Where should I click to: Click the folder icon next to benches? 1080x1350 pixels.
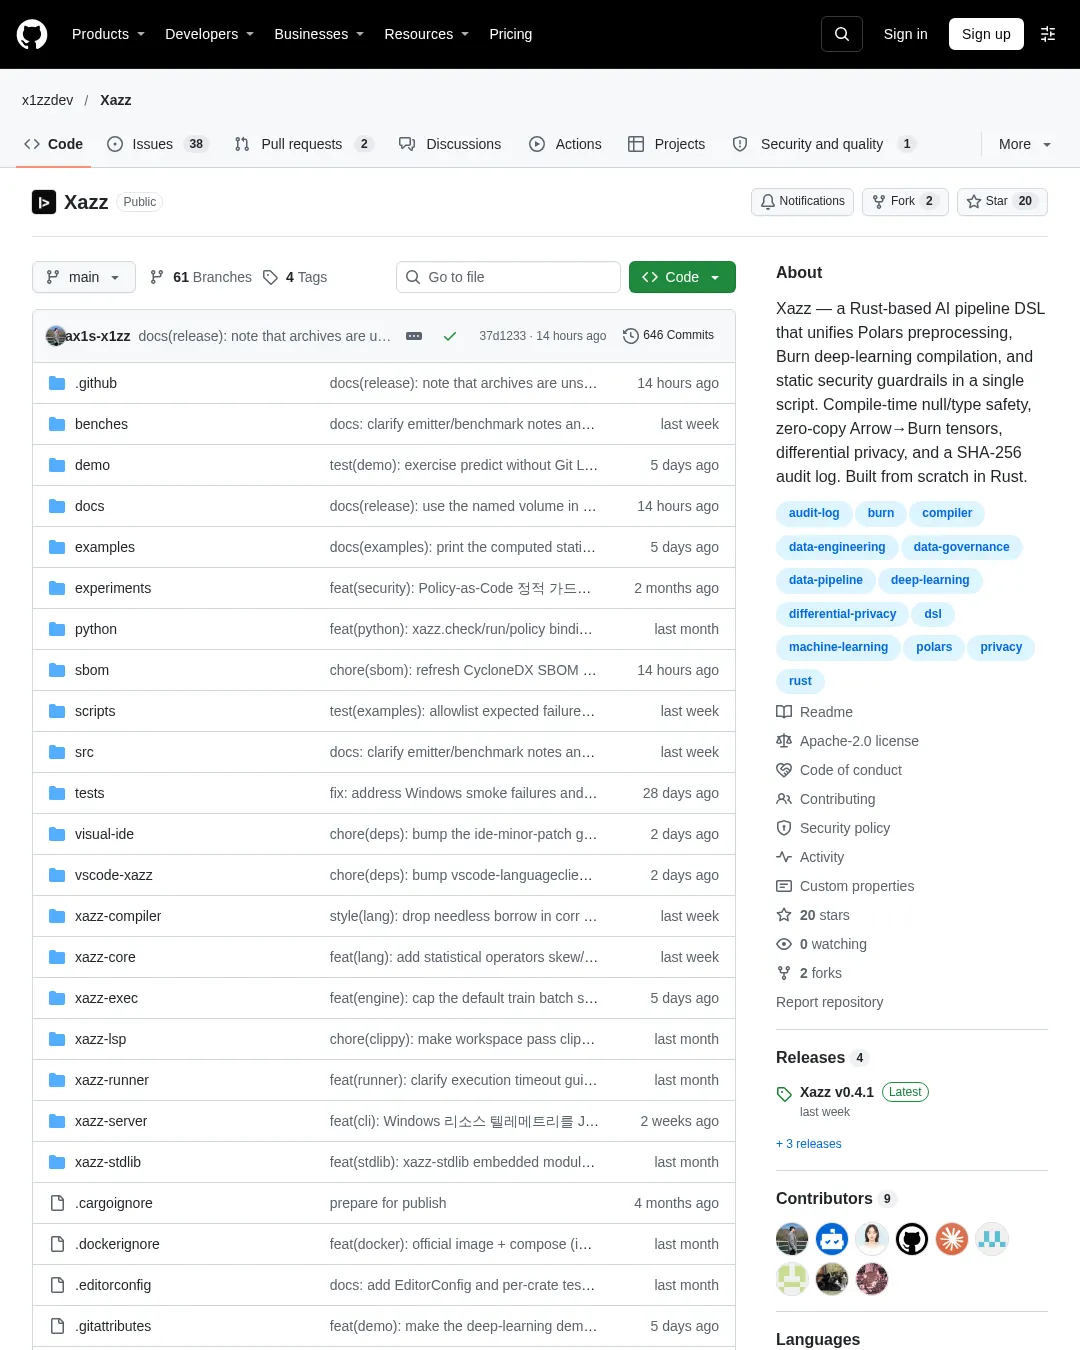(57, 424)
